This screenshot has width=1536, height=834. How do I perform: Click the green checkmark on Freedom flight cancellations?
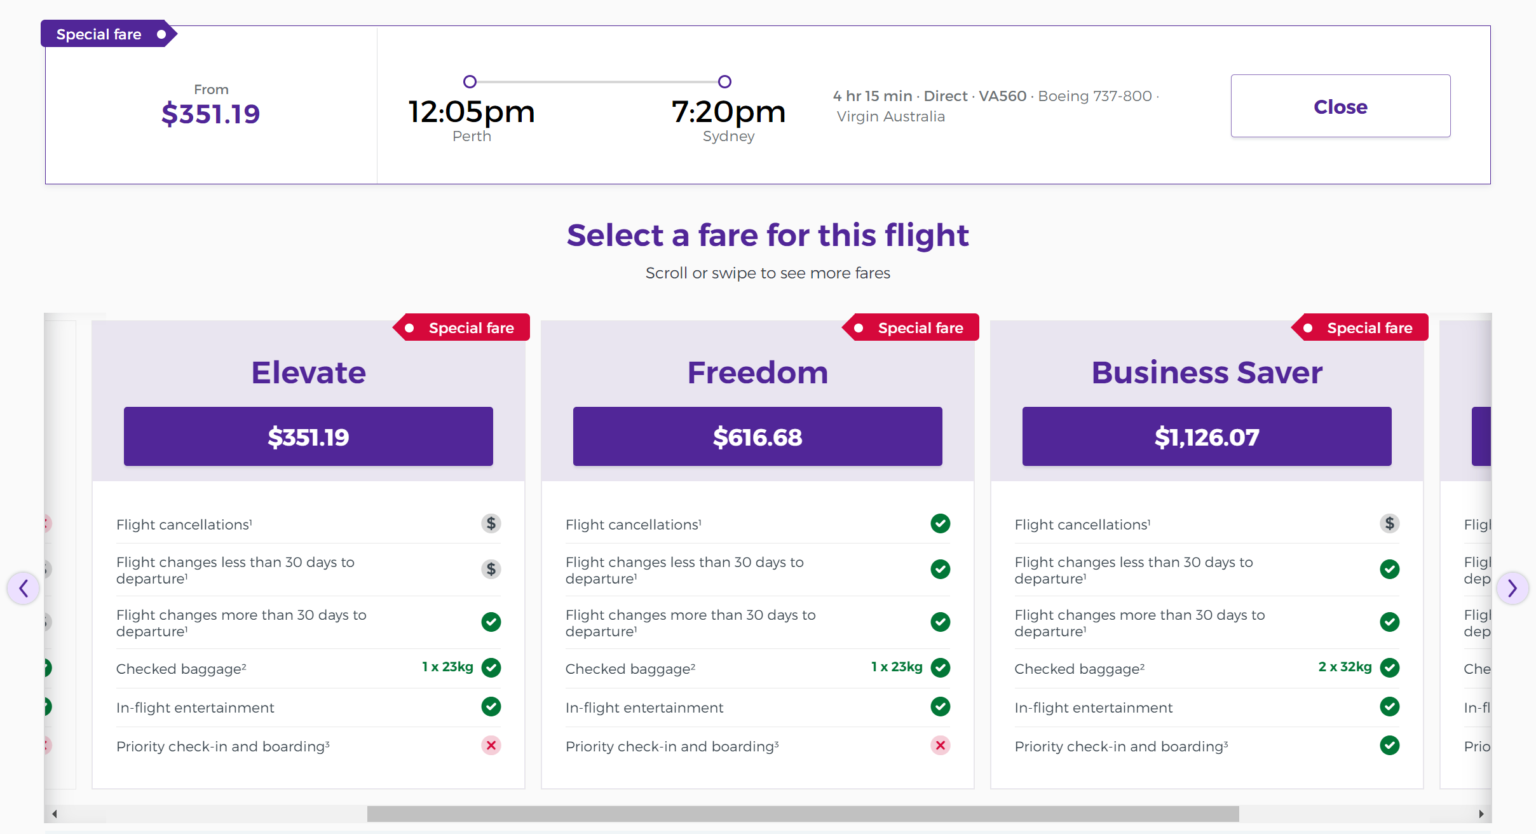coord(940,523)
